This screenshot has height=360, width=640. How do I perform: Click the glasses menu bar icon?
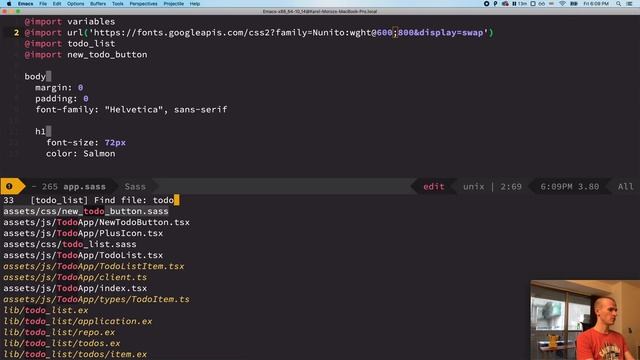click(x=542, y=4)
